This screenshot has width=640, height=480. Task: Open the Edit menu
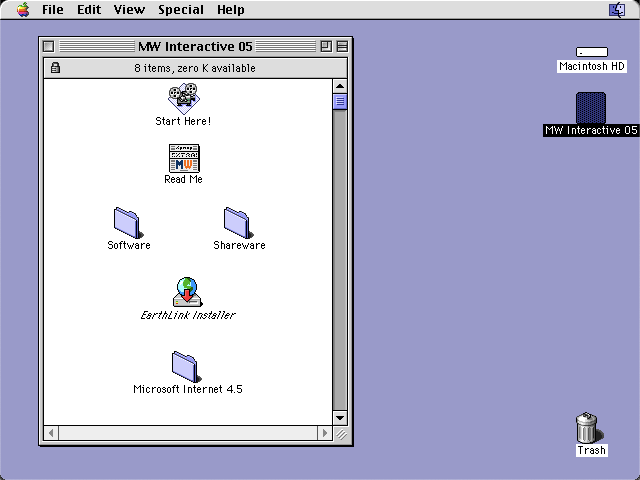(x=89, y=9)
